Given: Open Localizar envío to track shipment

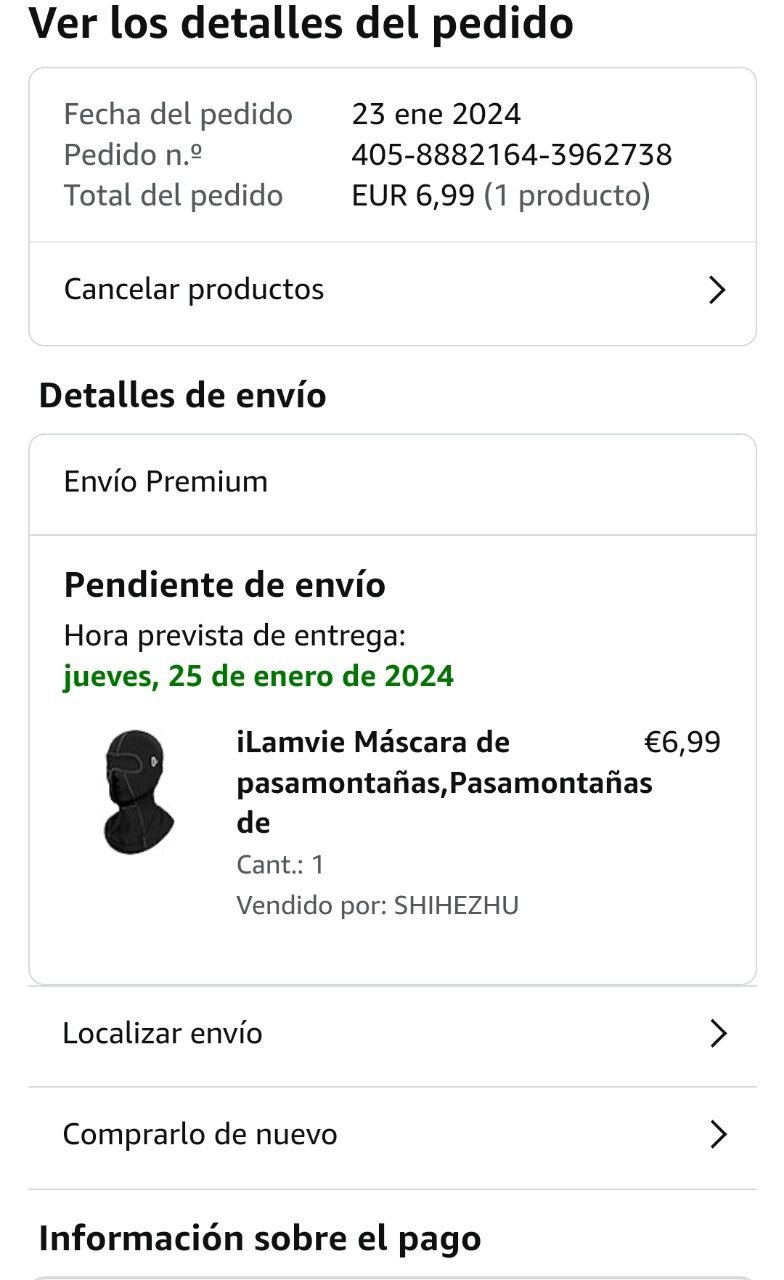Looking at the screenshot, I should [x=163, y=1033].
